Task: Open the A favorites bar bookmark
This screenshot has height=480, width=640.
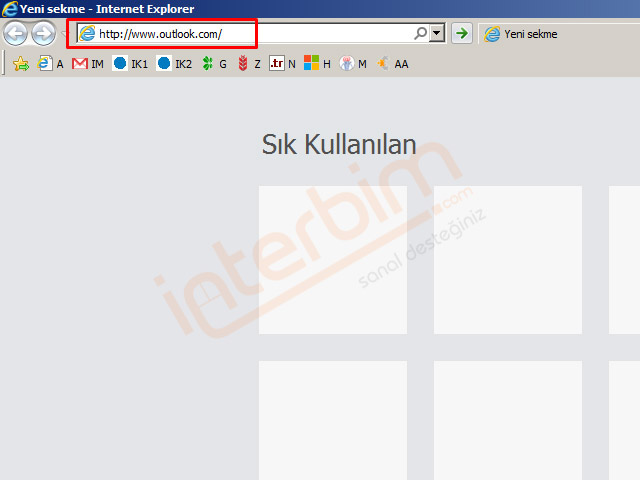Action: (x=51, y=64)
